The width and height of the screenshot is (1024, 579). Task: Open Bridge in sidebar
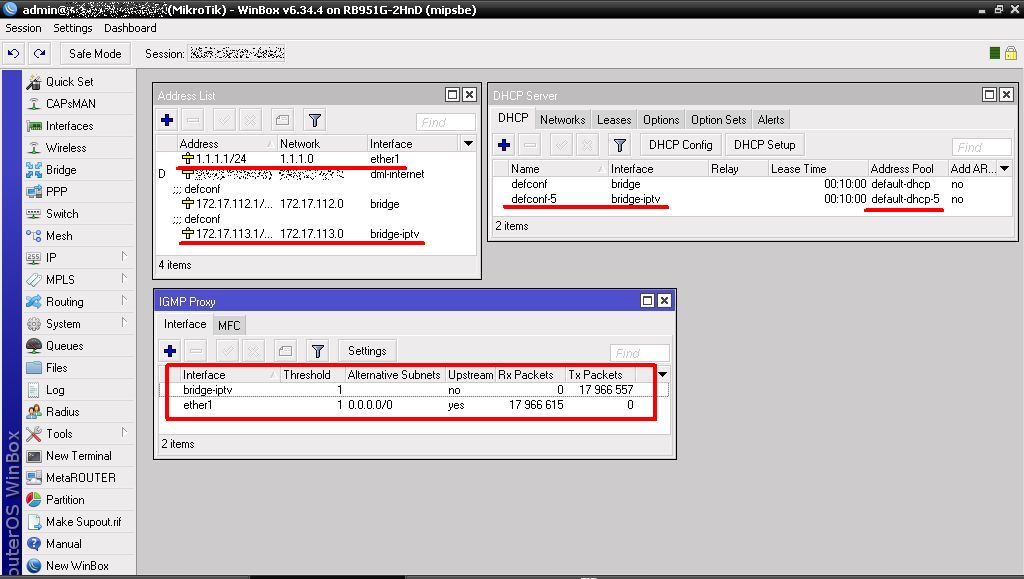pyautogui.click(x=78, y=170)
